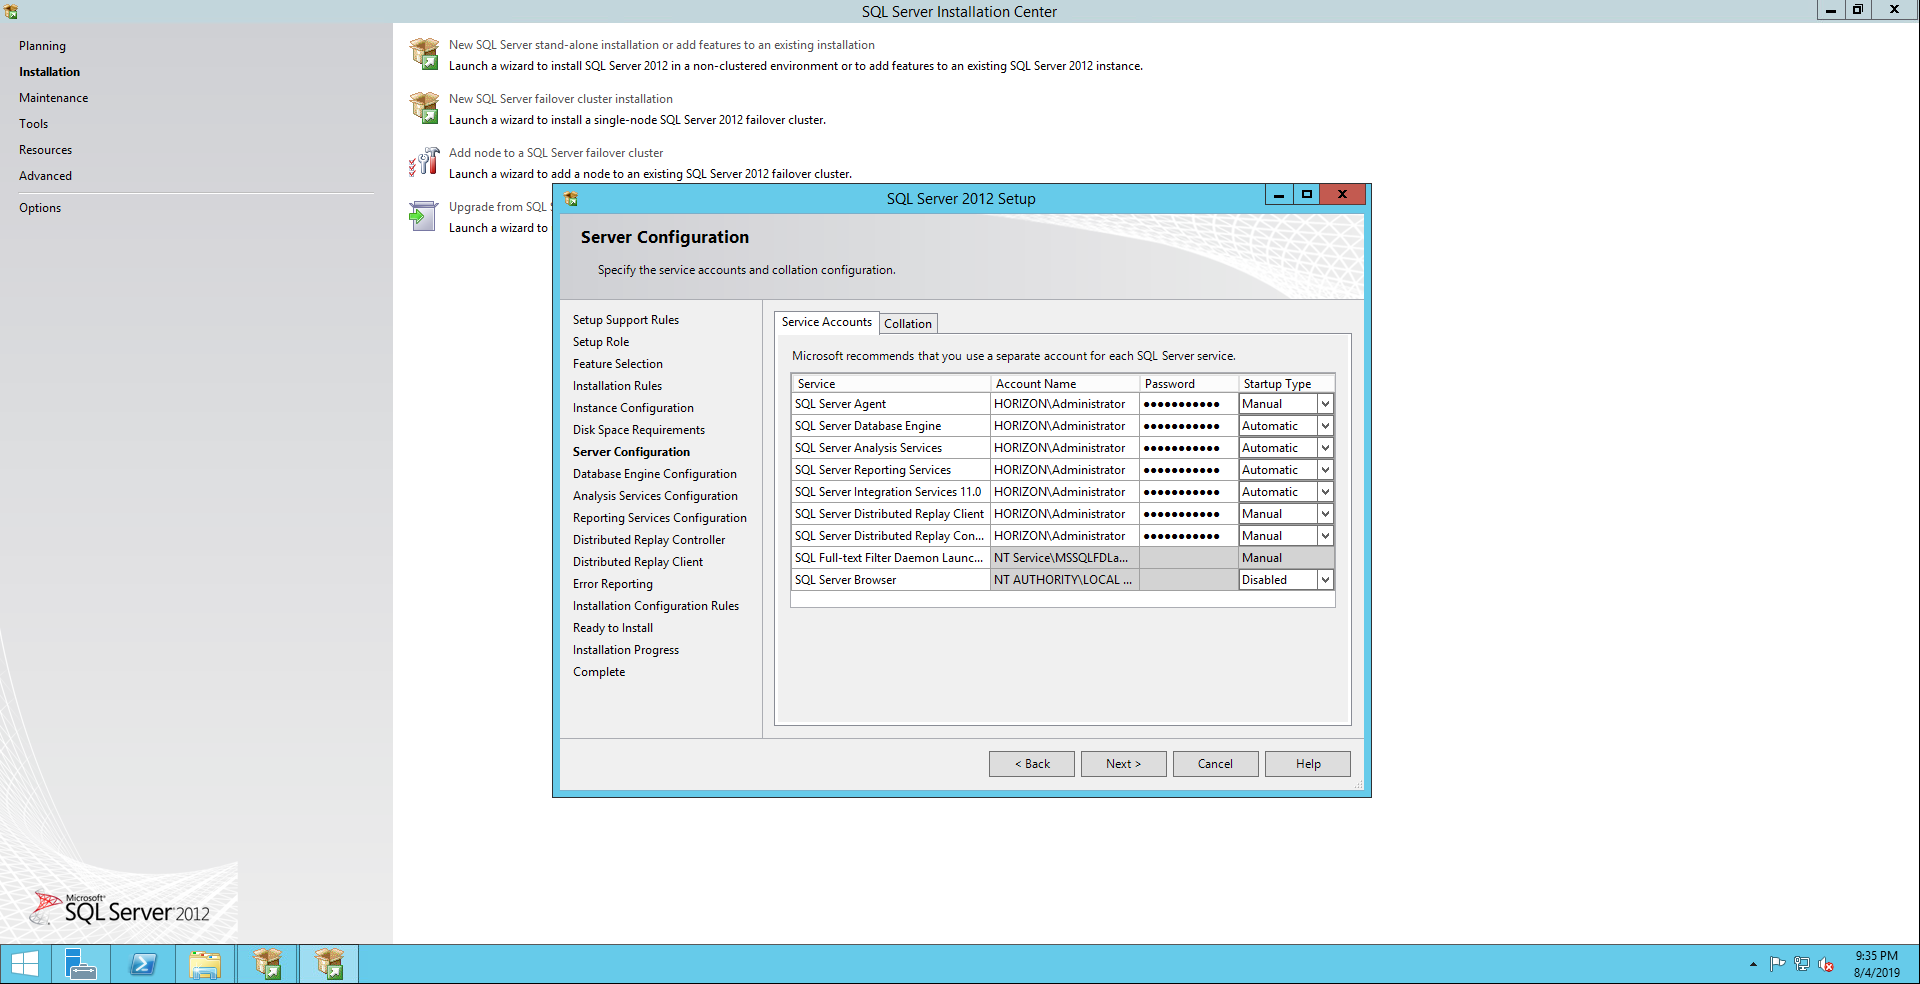The width and height of the screenshot is (1920, 984).
Task: Open SQL Server Browser startup type dropdown
Action: tap(1325, 580)
